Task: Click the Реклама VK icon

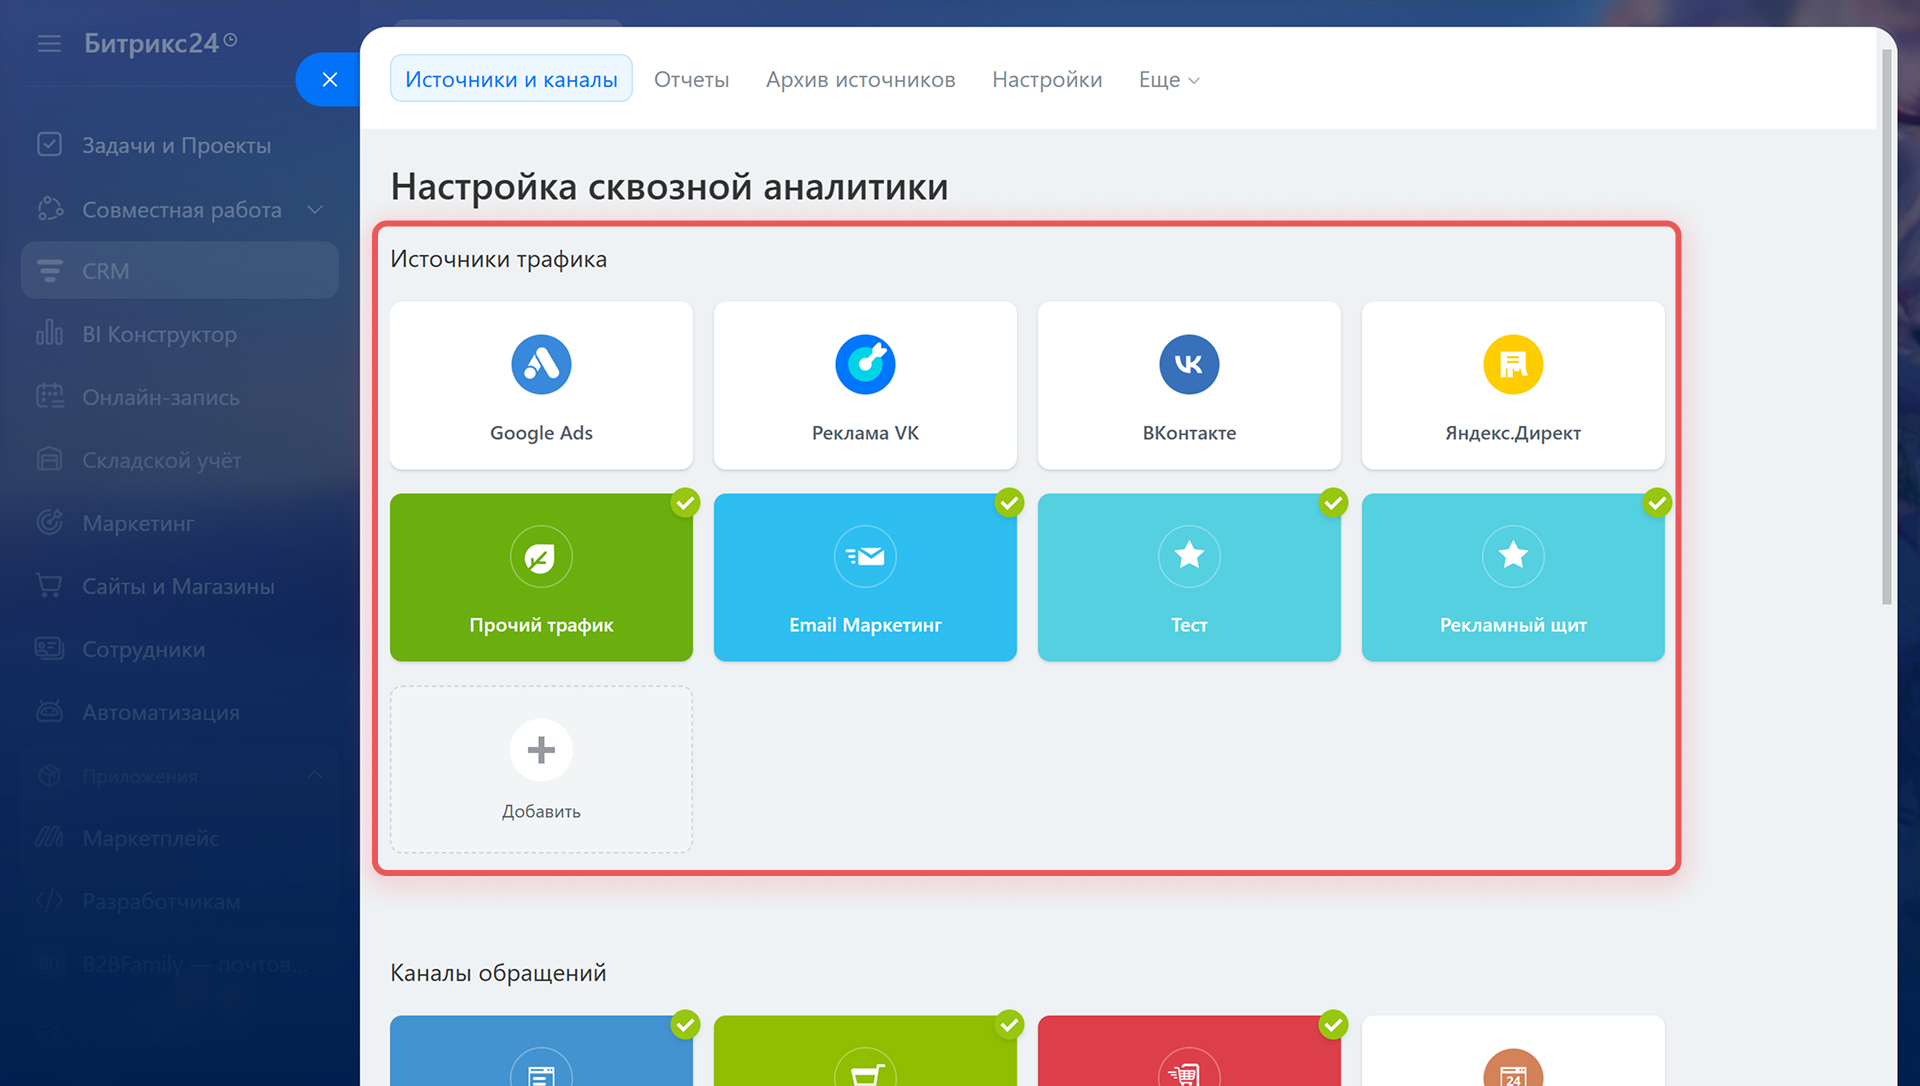Action: 865,364
